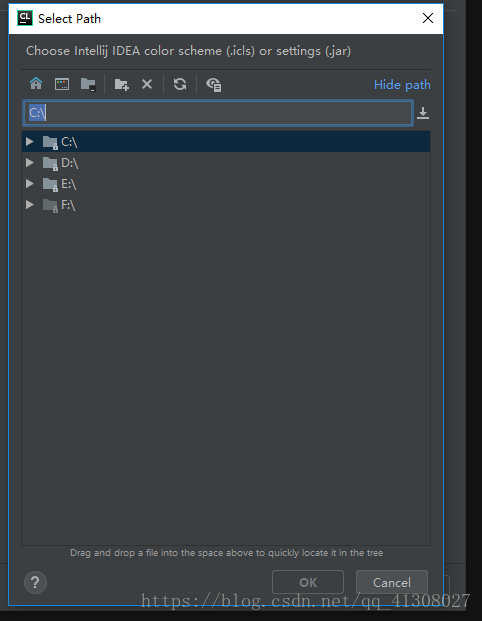
Task: Expand the E:\ drive node
Action: tap(29, 183)
